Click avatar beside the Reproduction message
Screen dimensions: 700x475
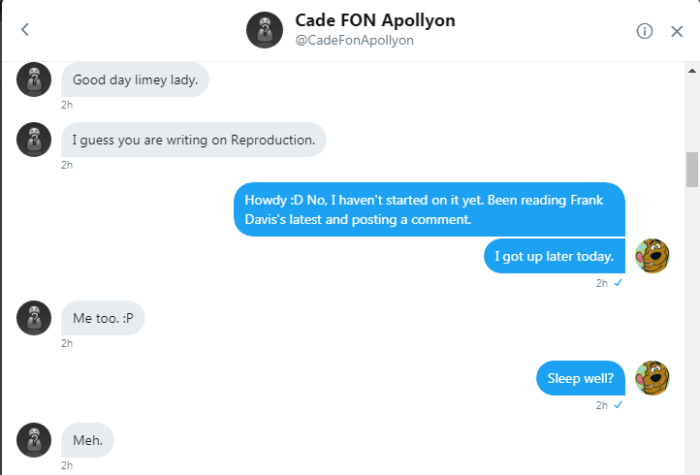pos(34,139)
